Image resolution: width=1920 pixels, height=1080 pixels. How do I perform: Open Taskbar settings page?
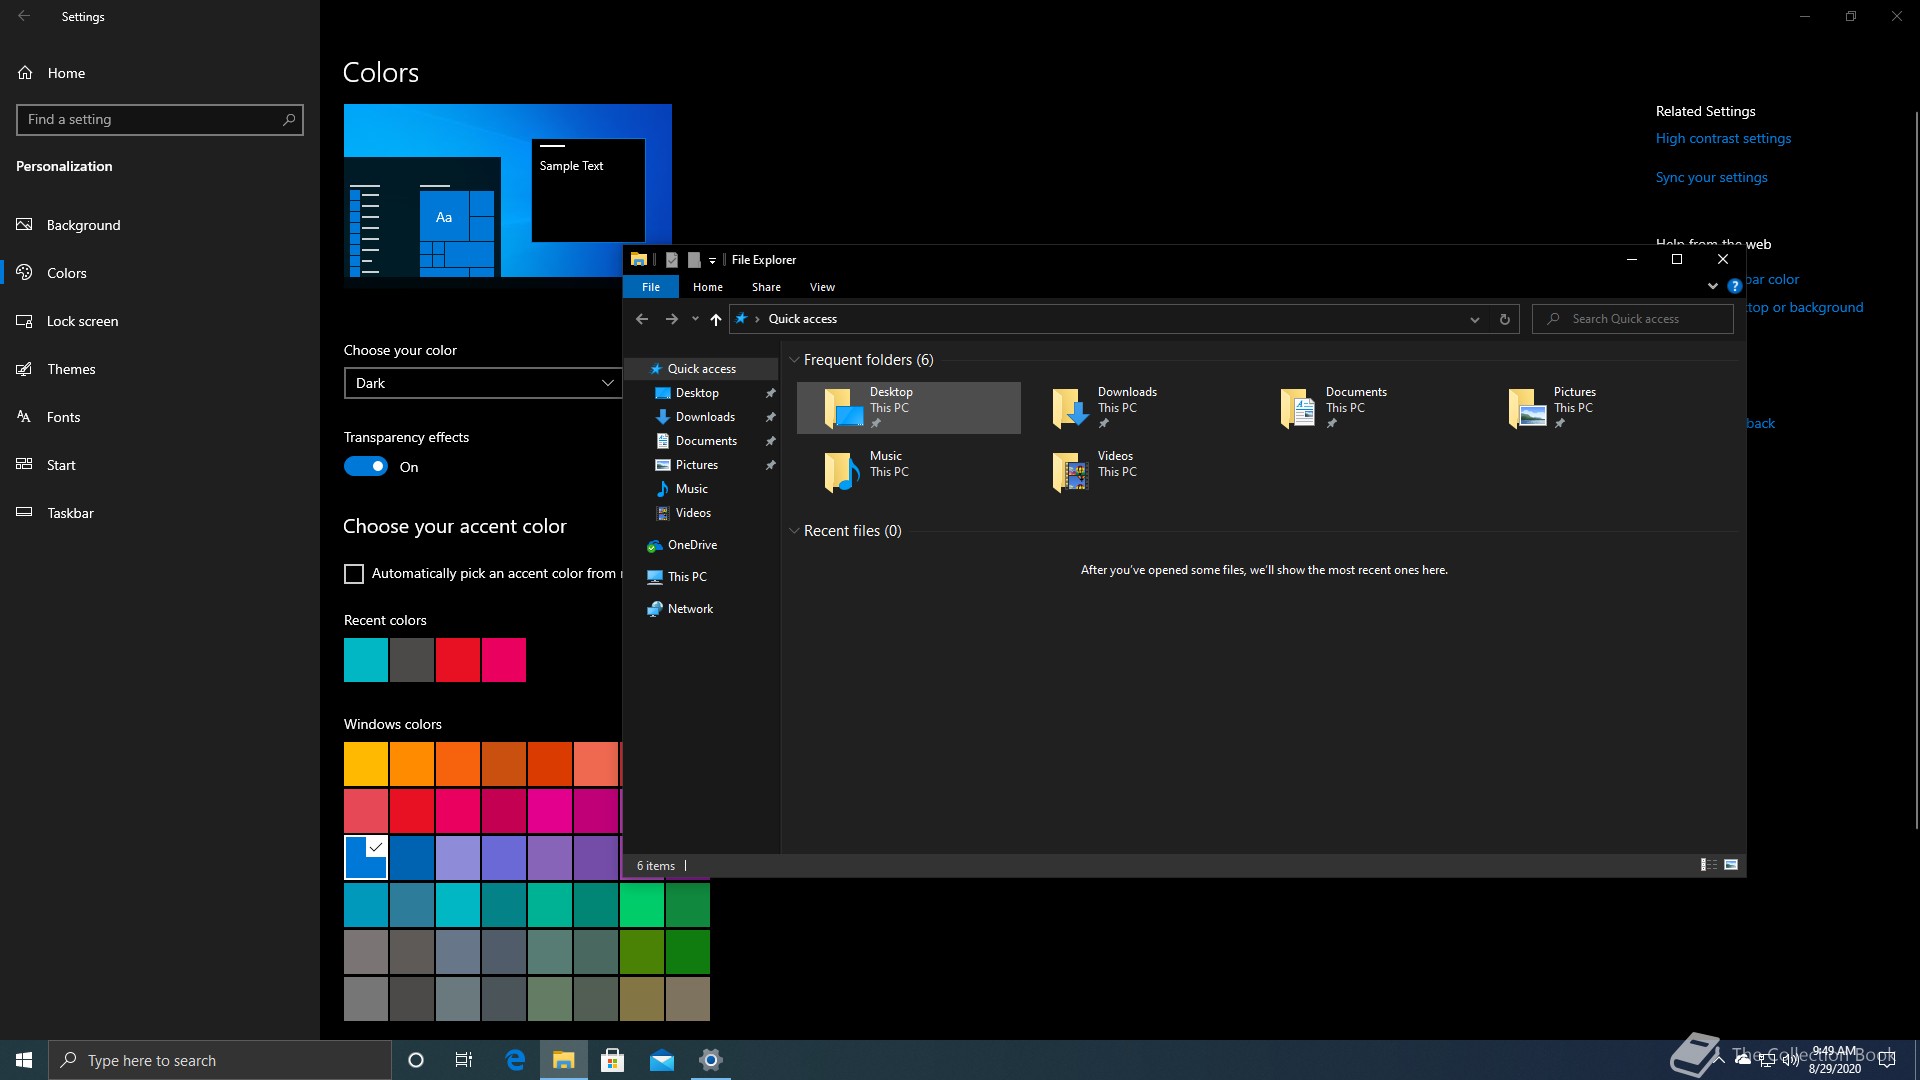160,513
